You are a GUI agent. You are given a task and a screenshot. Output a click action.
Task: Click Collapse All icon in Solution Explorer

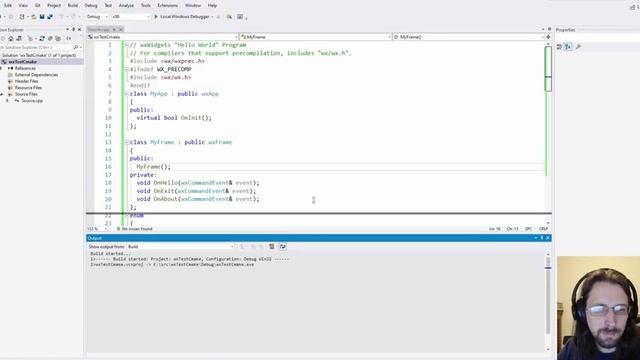[x=50, y=38]
